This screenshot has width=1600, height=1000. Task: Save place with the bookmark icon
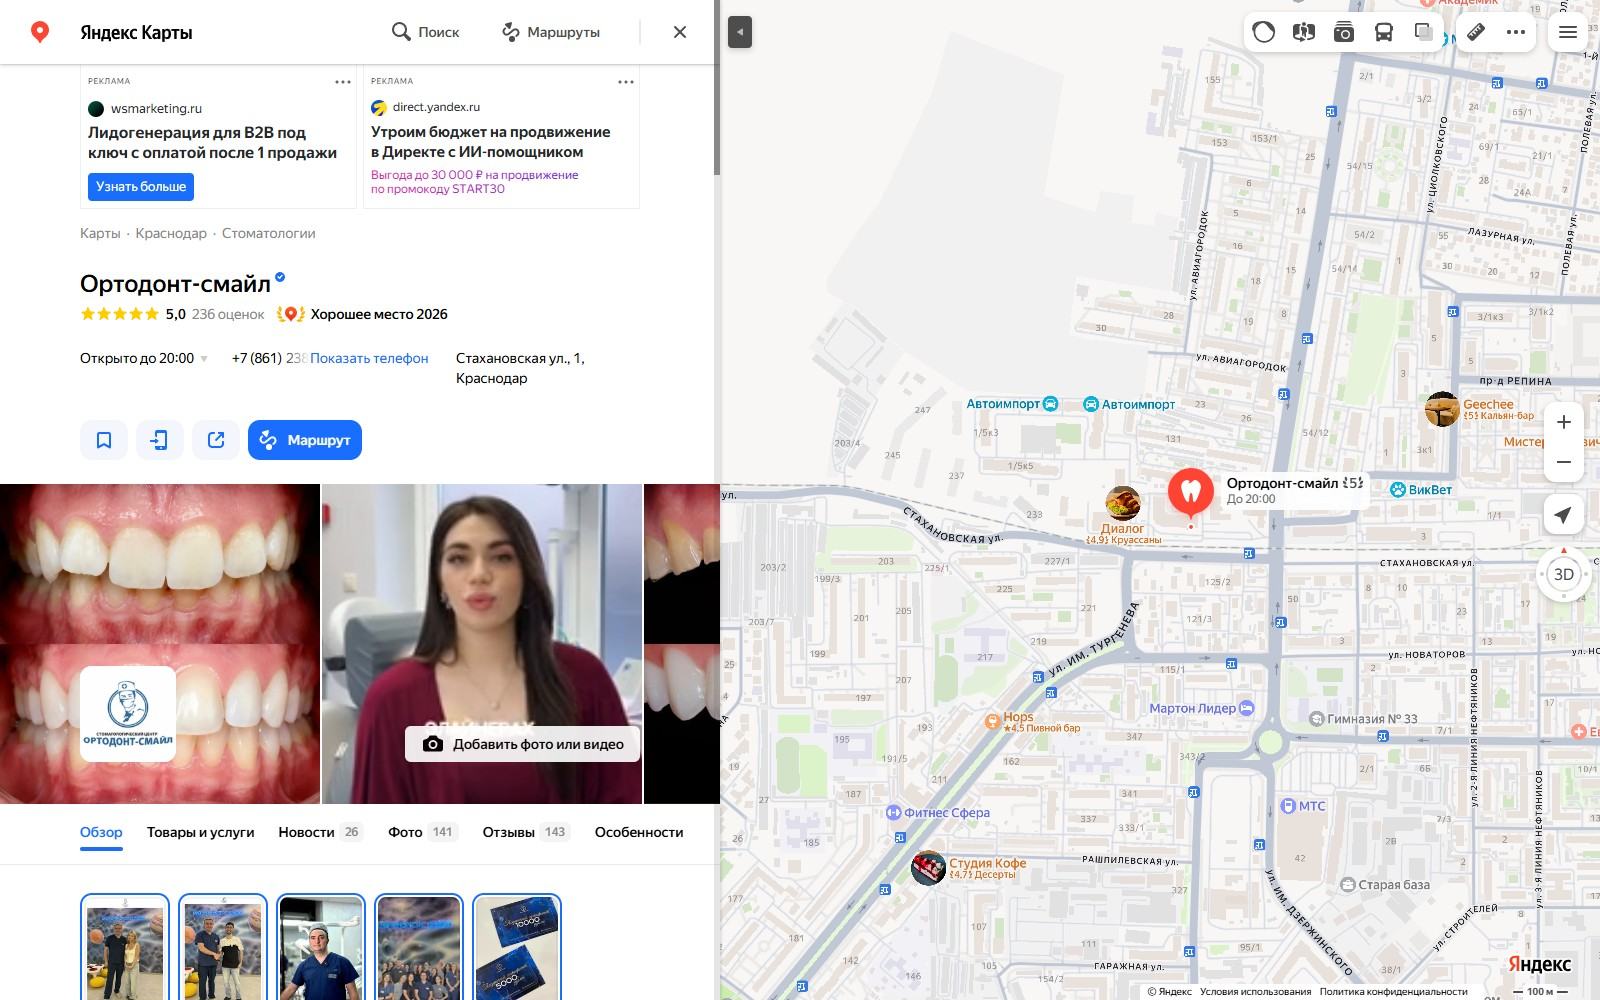coord(104,440)
